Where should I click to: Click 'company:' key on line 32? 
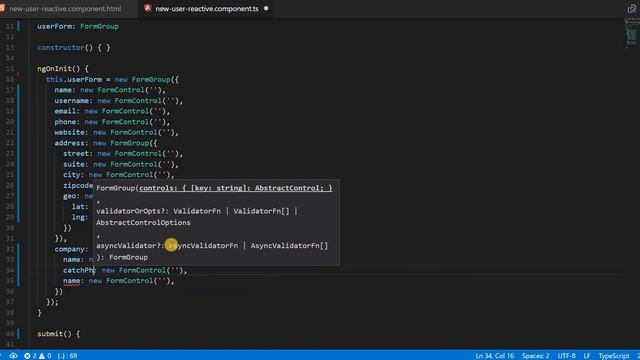[71, 249]
